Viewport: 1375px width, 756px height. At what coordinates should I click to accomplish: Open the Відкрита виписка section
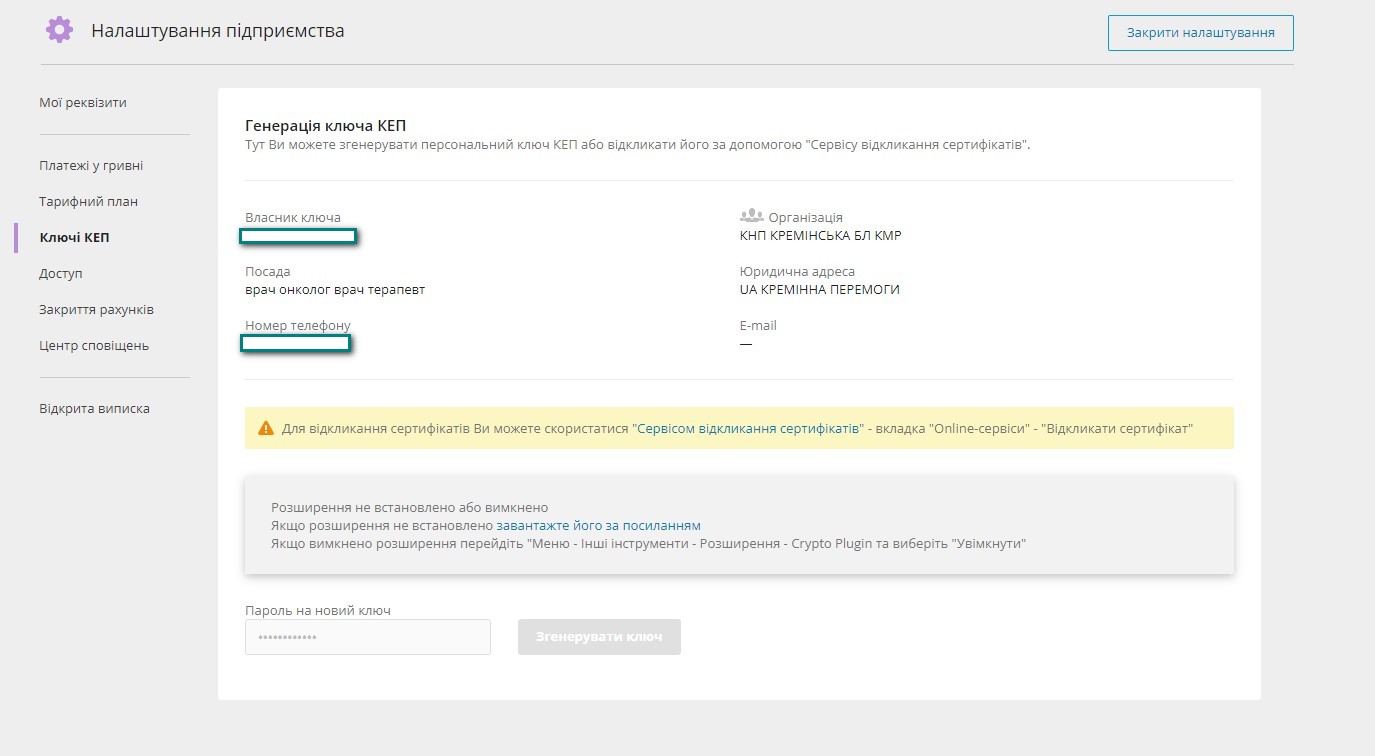94,408
